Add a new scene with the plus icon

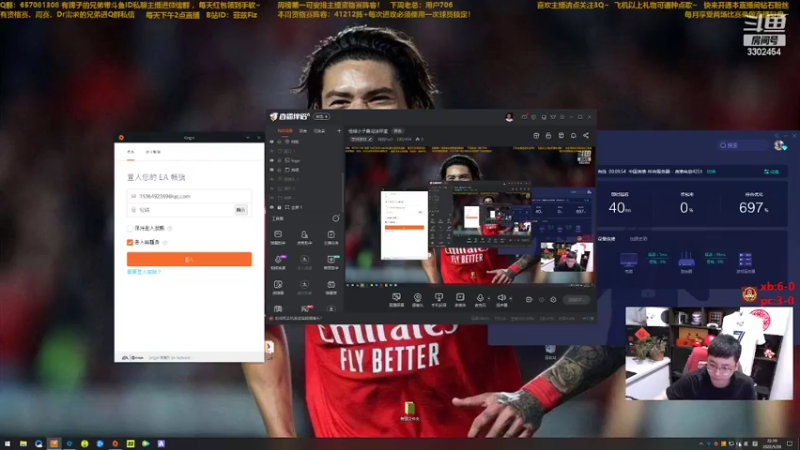click(339, 131)
